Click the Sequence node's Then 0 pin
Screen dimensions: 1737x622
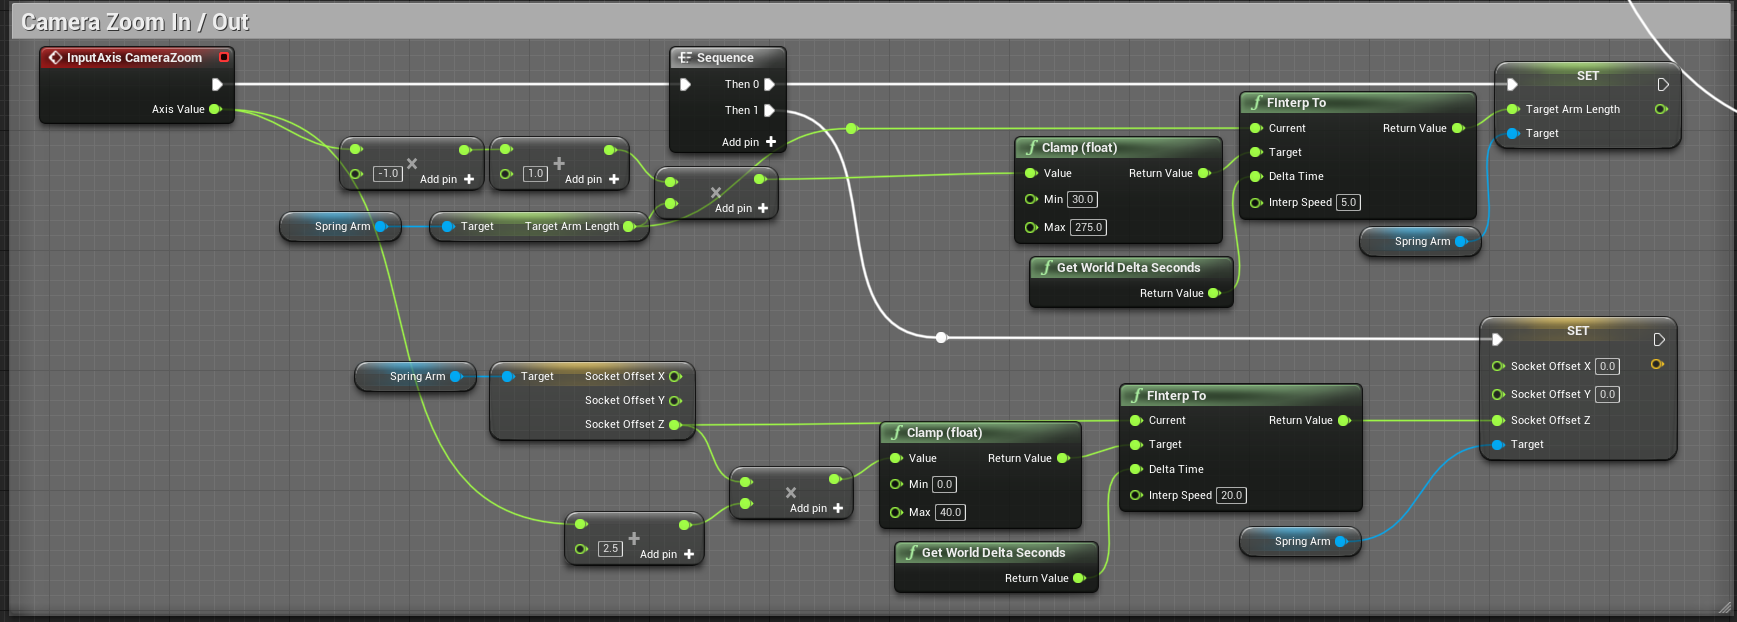769,85
